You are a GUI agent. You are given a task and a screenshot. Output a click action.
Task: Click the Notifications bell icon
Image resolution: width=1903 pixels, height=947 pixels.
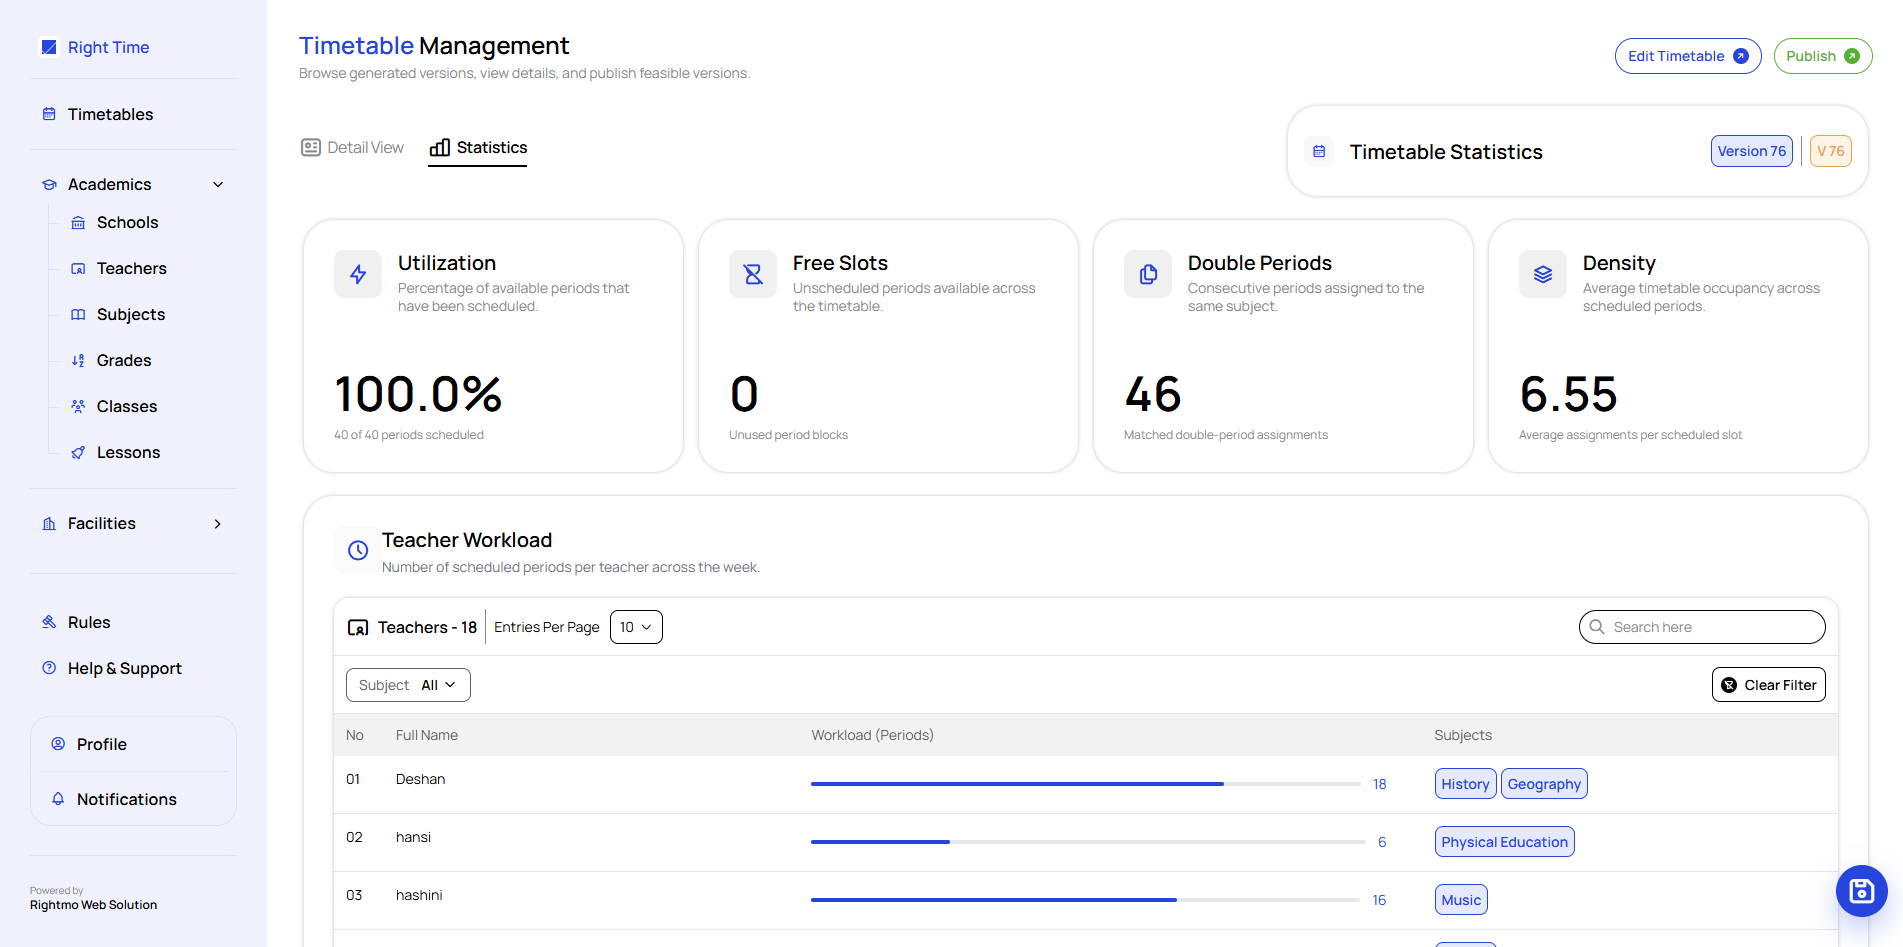58,799
